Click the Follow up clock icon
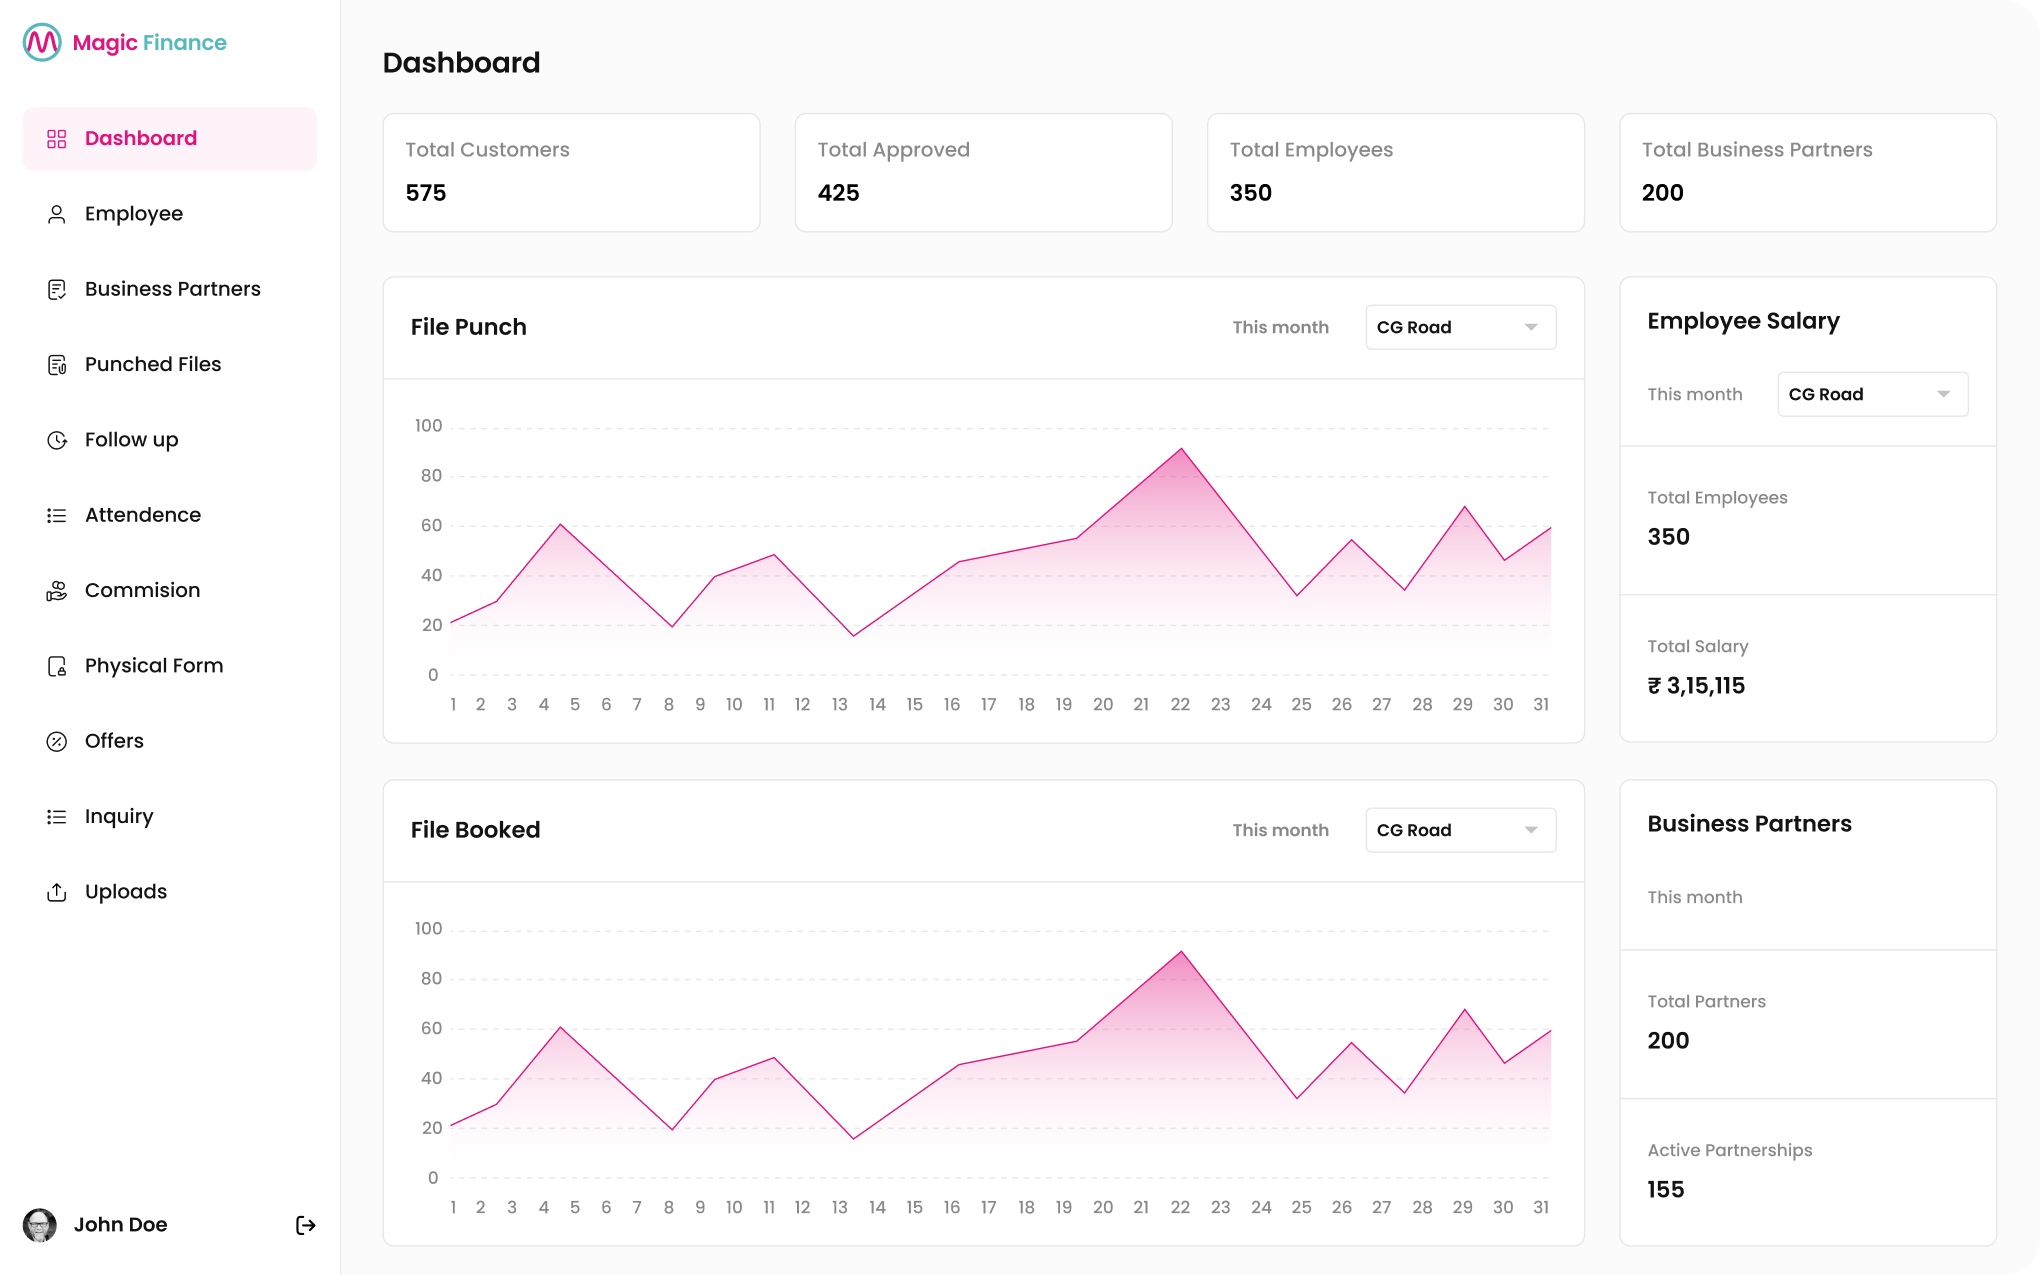 [x=57, y=440]
